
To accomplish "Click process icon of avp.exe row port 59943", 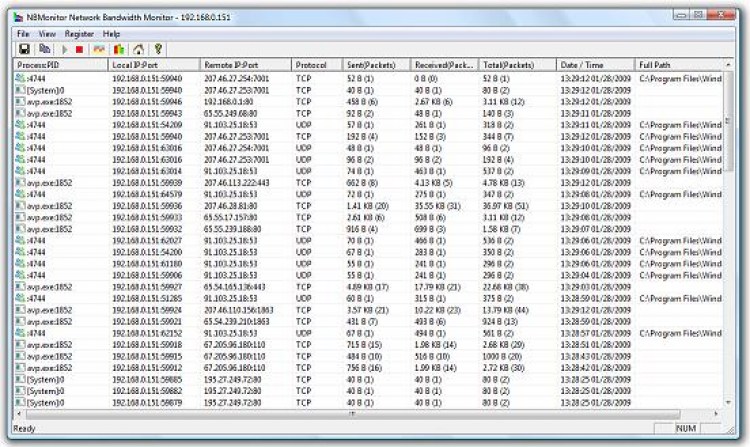I will tap(20, 113).
